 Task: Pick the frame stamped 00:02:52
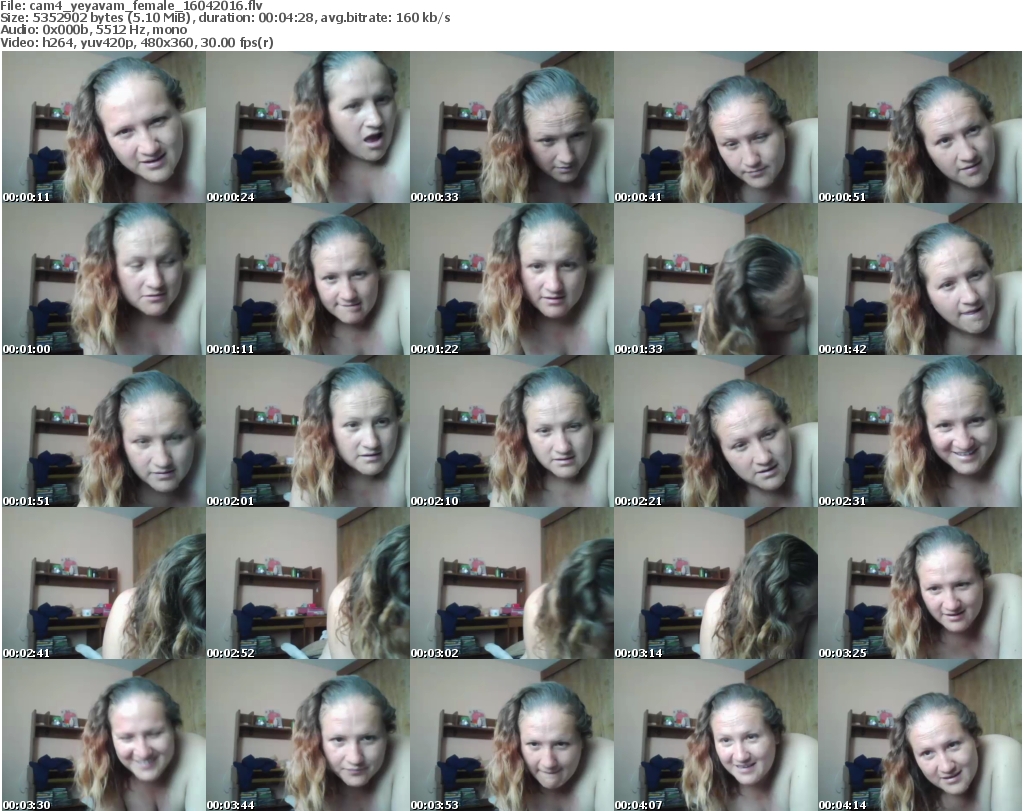point(308,584)
